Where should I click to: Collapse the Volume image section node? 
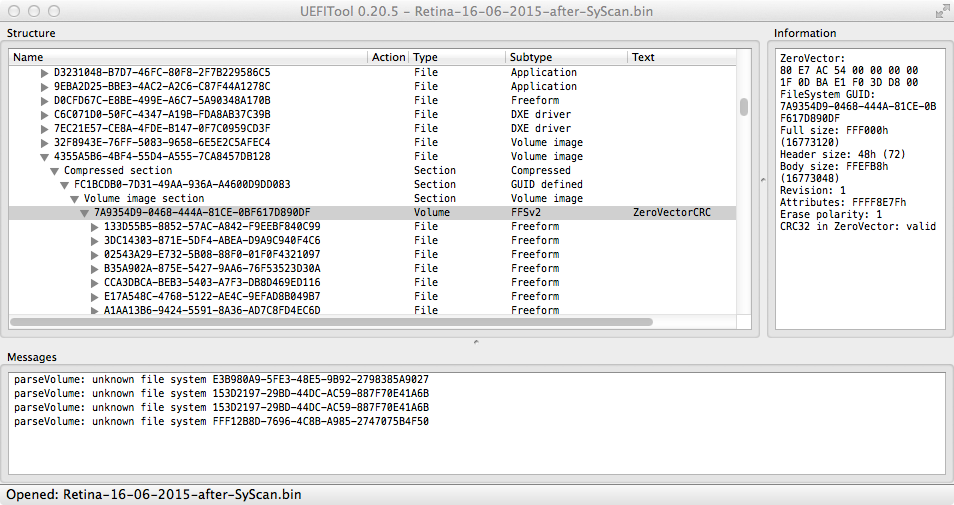point(74,199)
